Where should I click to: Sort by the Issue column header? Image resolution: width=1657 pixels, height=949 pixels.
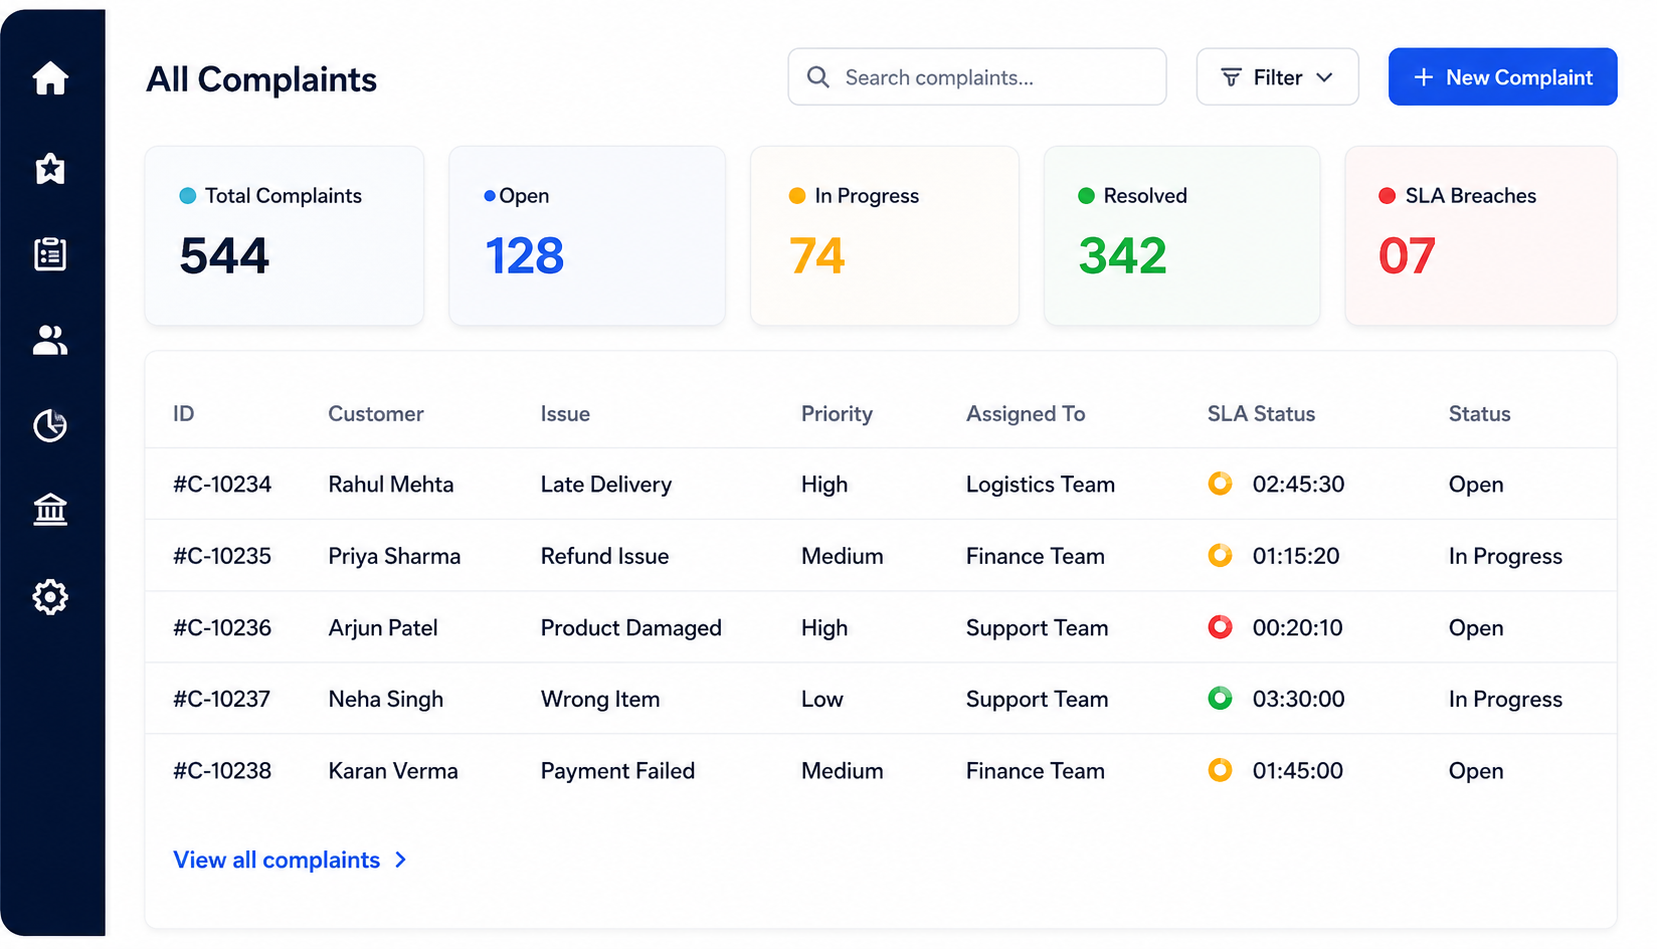pyautogui.click(x=565, y=414)
